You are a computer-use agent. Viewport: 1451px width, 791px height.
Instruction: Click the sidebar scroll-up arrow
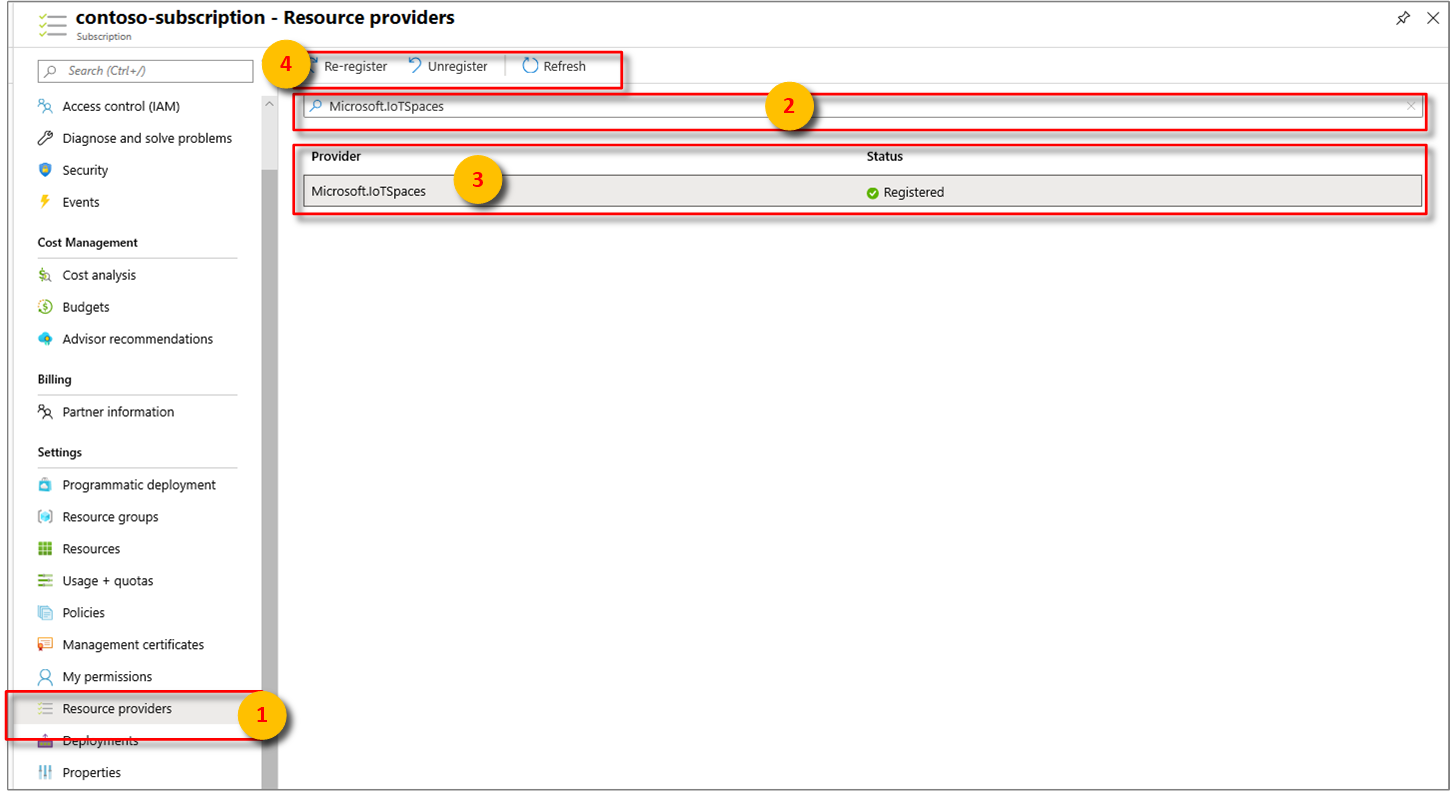coord(270,103)
